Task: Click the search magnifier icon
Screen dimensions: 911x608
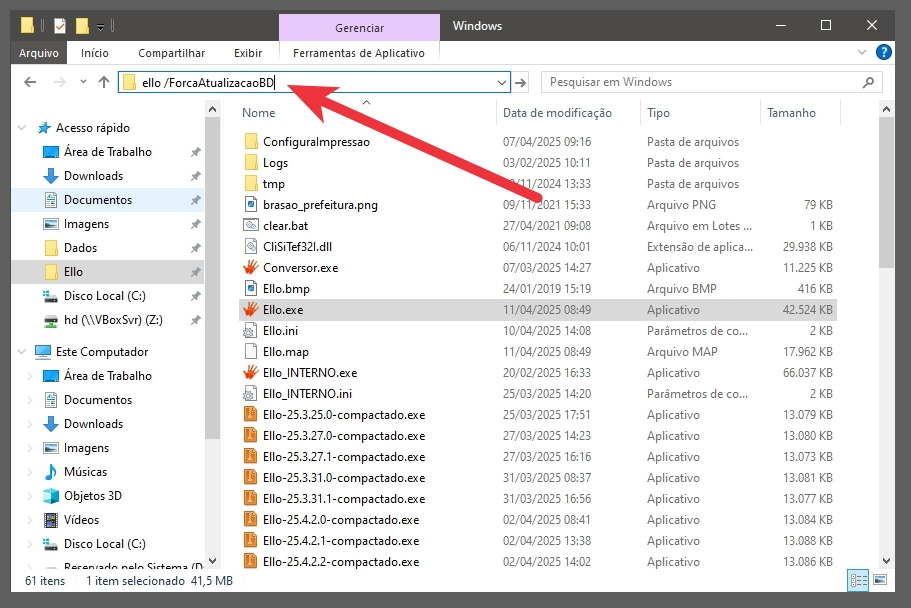Action: (x=869, y=82)
